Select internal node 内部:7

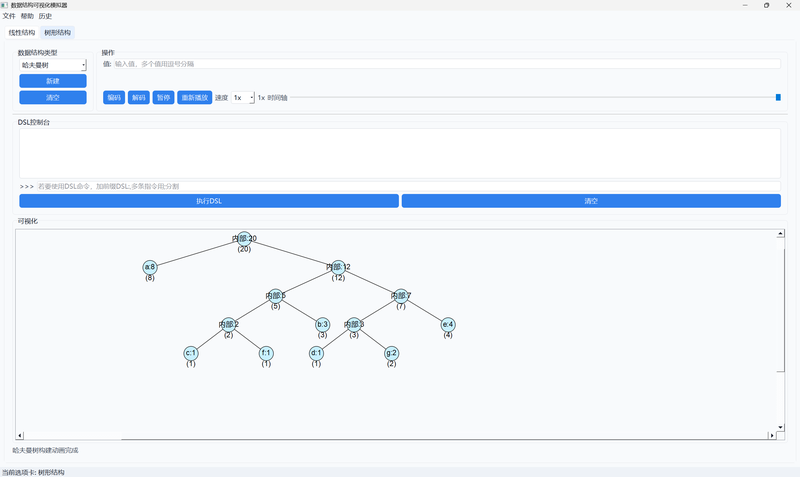pos(401,295)
